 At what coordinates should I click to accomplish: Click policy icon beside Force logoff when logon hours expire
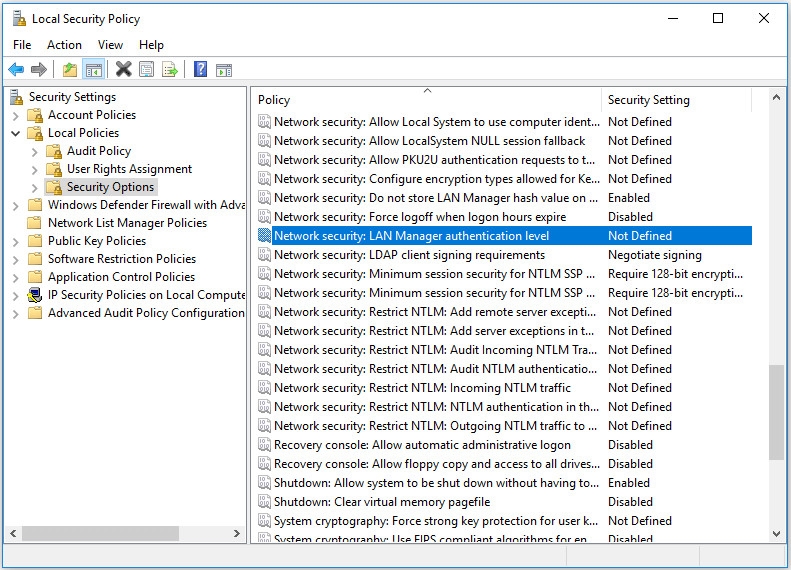click(264, 217)
